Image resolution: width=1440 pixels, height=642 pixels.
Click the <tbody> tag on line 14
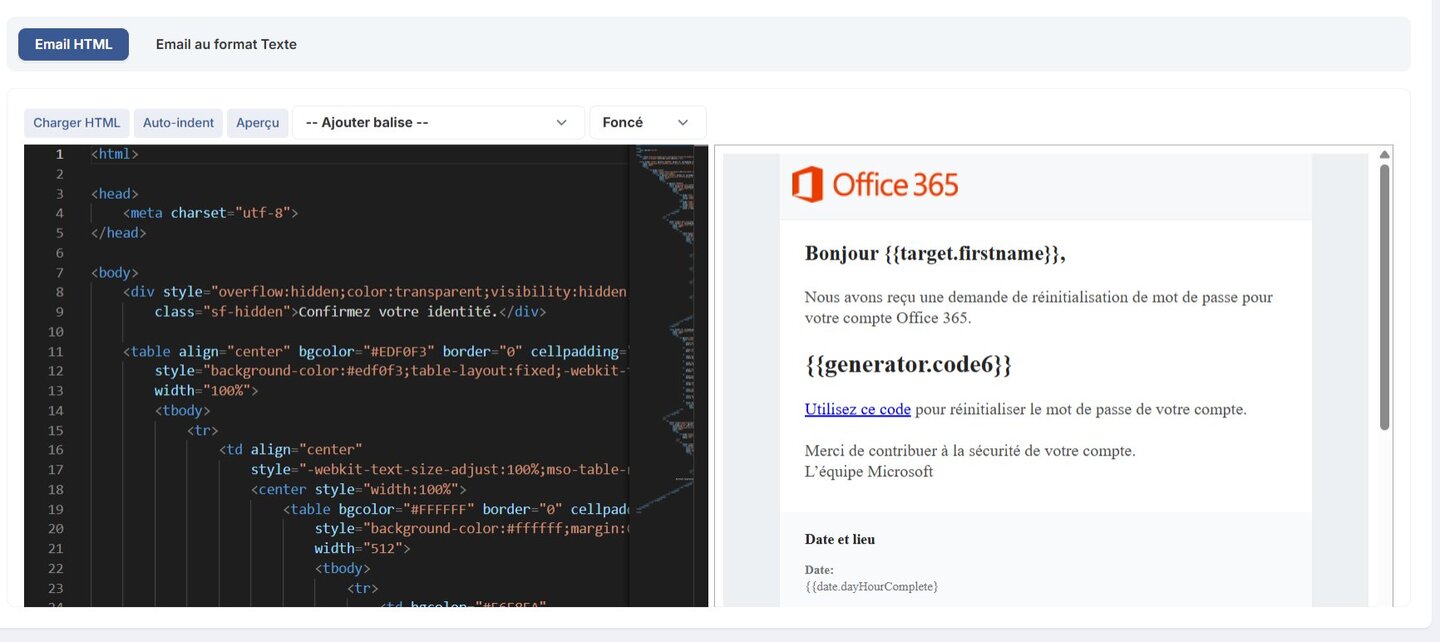pos(182,410)
